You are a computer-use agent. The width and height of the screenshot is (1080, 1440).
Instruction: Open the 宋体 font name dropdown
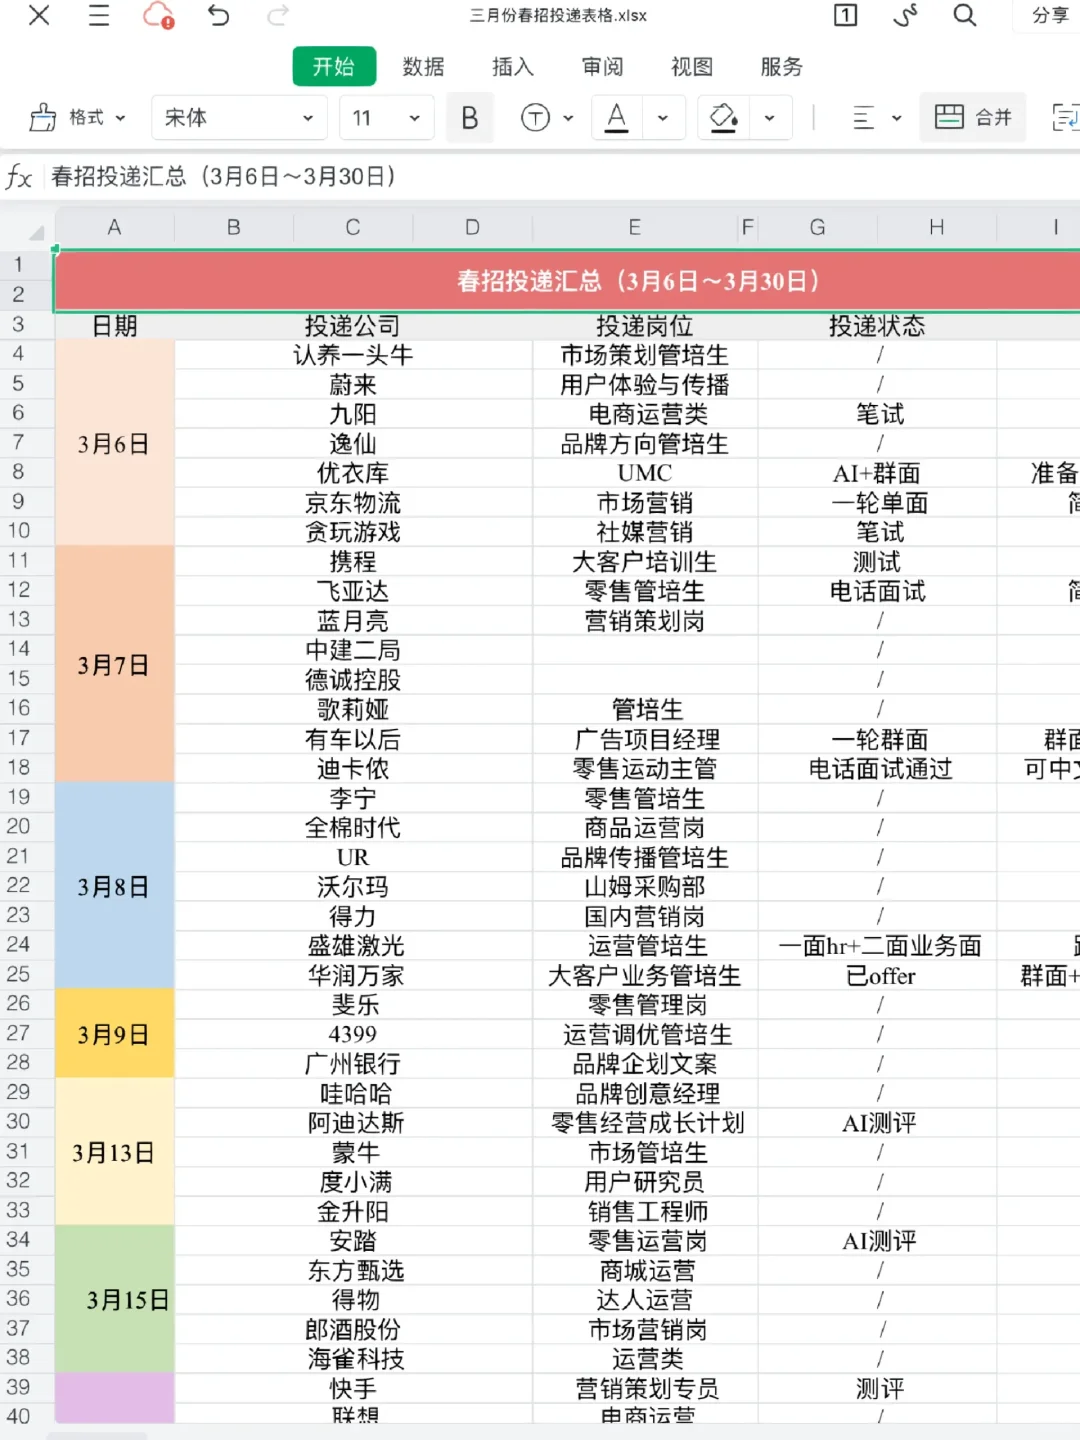tap(239, 118)
